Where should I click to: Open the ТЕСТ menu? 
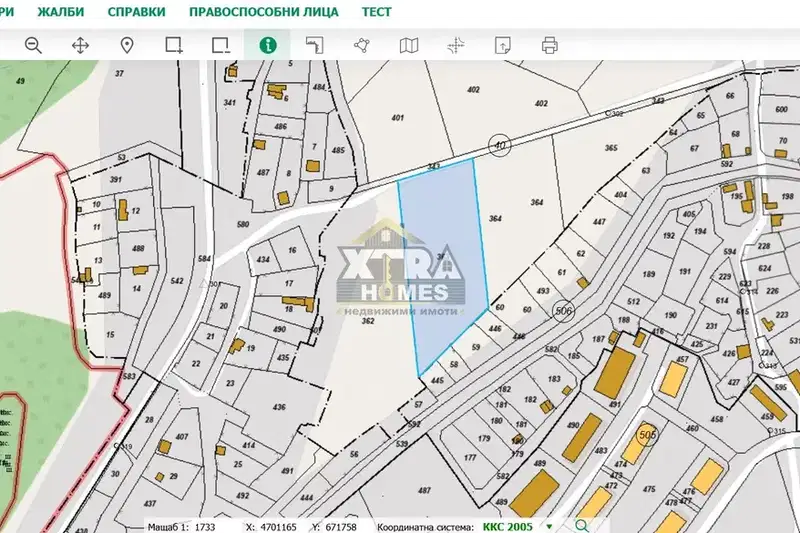377,12
